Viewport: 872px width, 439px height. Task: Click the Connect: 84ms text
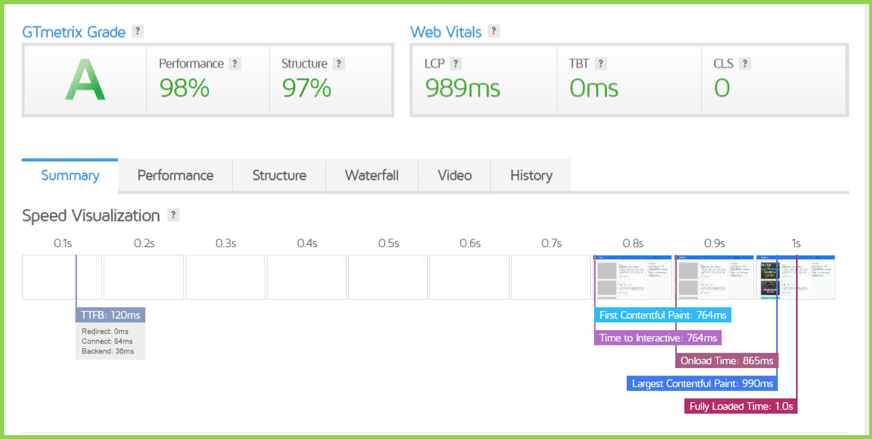107,342
